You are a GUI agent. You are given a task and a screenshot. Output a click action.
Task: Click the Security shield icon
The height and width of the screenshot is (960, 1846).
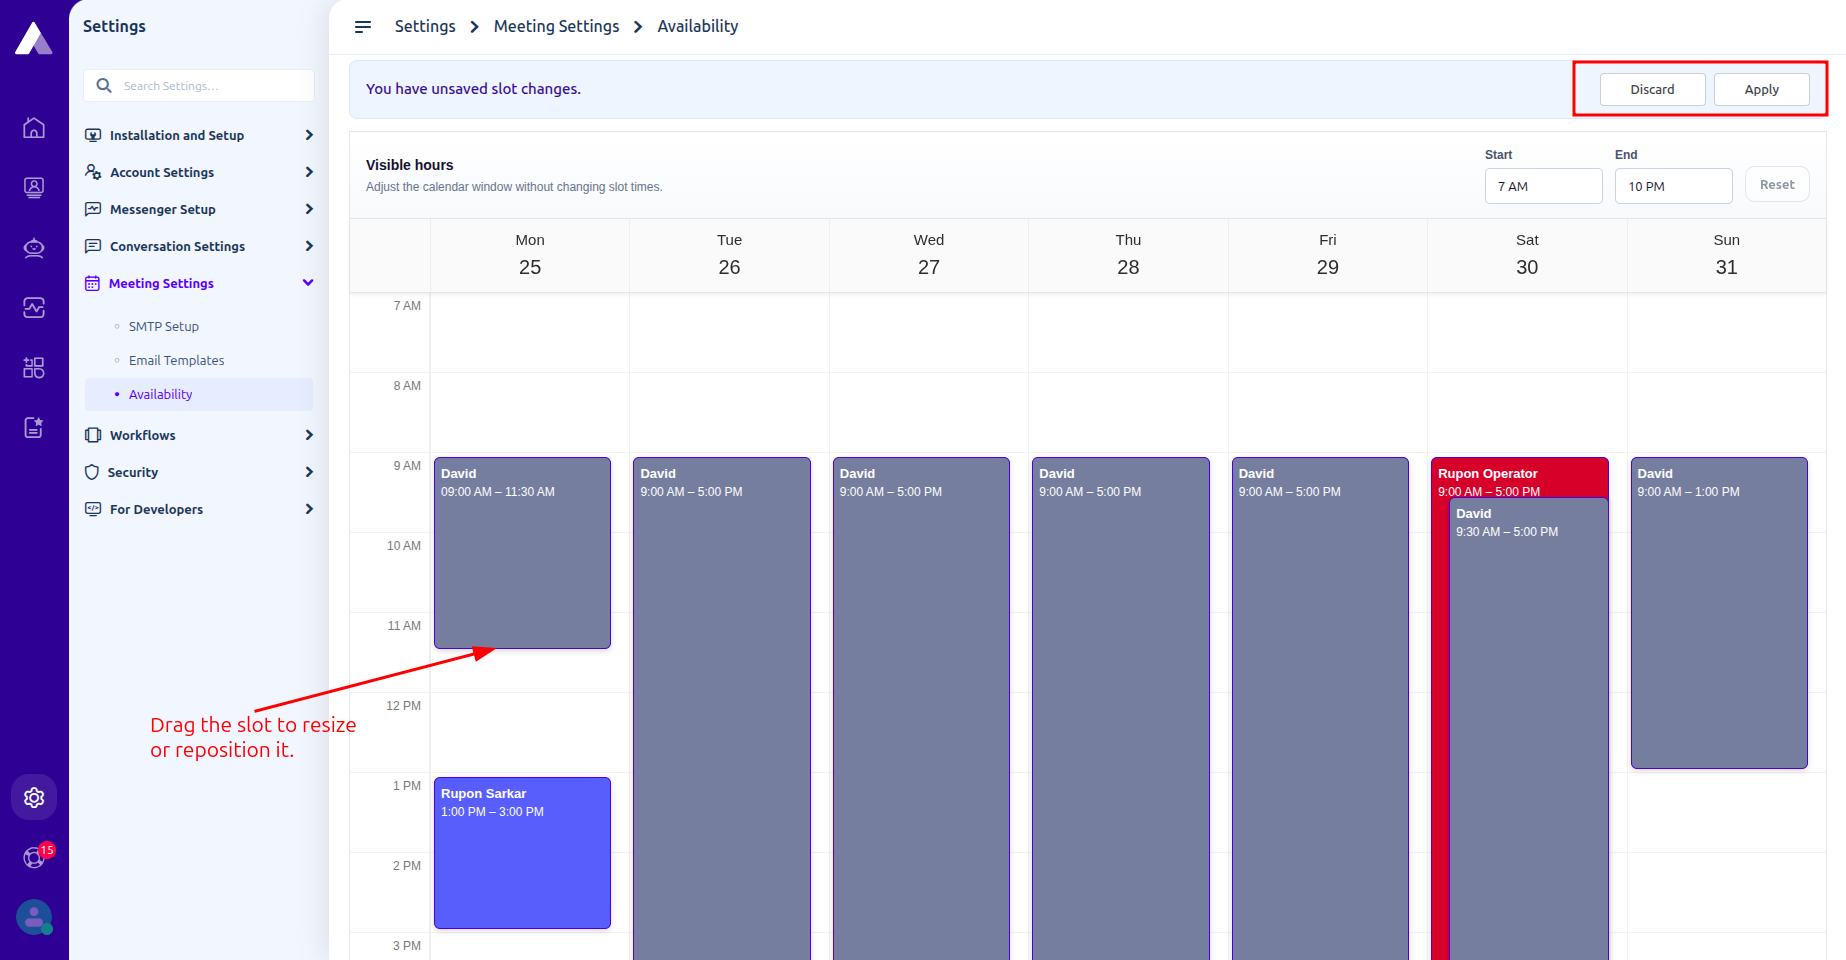tap(92, 472)
